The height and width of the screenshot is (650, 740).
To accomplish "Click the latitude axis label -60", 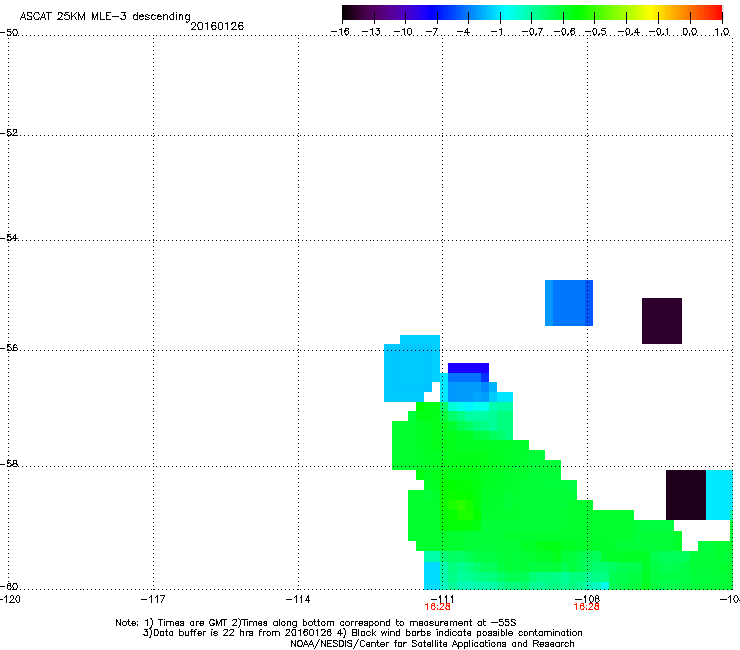I will 9,586.
